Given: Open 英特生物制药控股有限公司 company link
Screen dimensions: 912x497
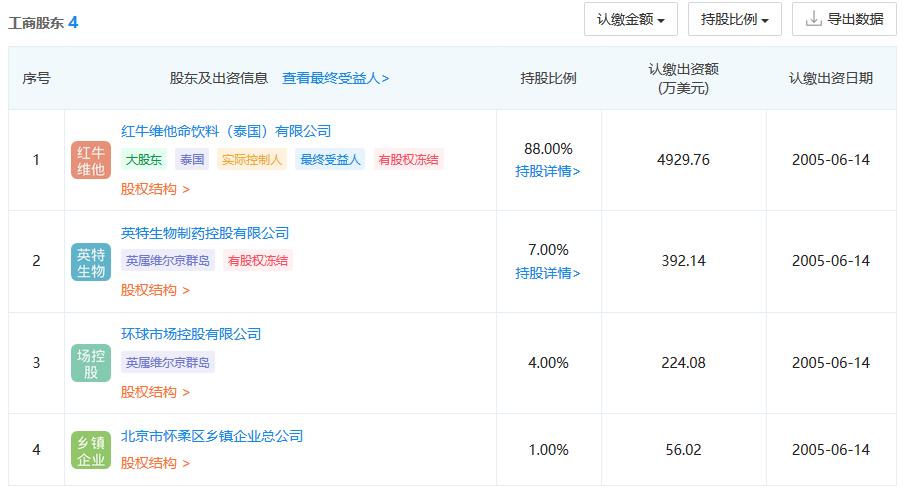Looking at the screenshot, I should click(205, 233).
